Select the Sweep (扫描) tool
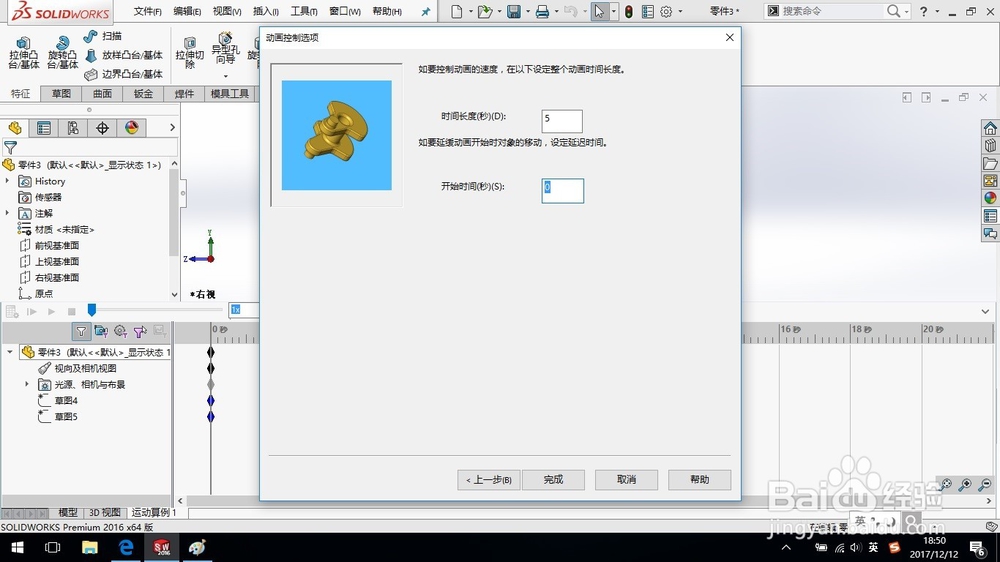 103,36
